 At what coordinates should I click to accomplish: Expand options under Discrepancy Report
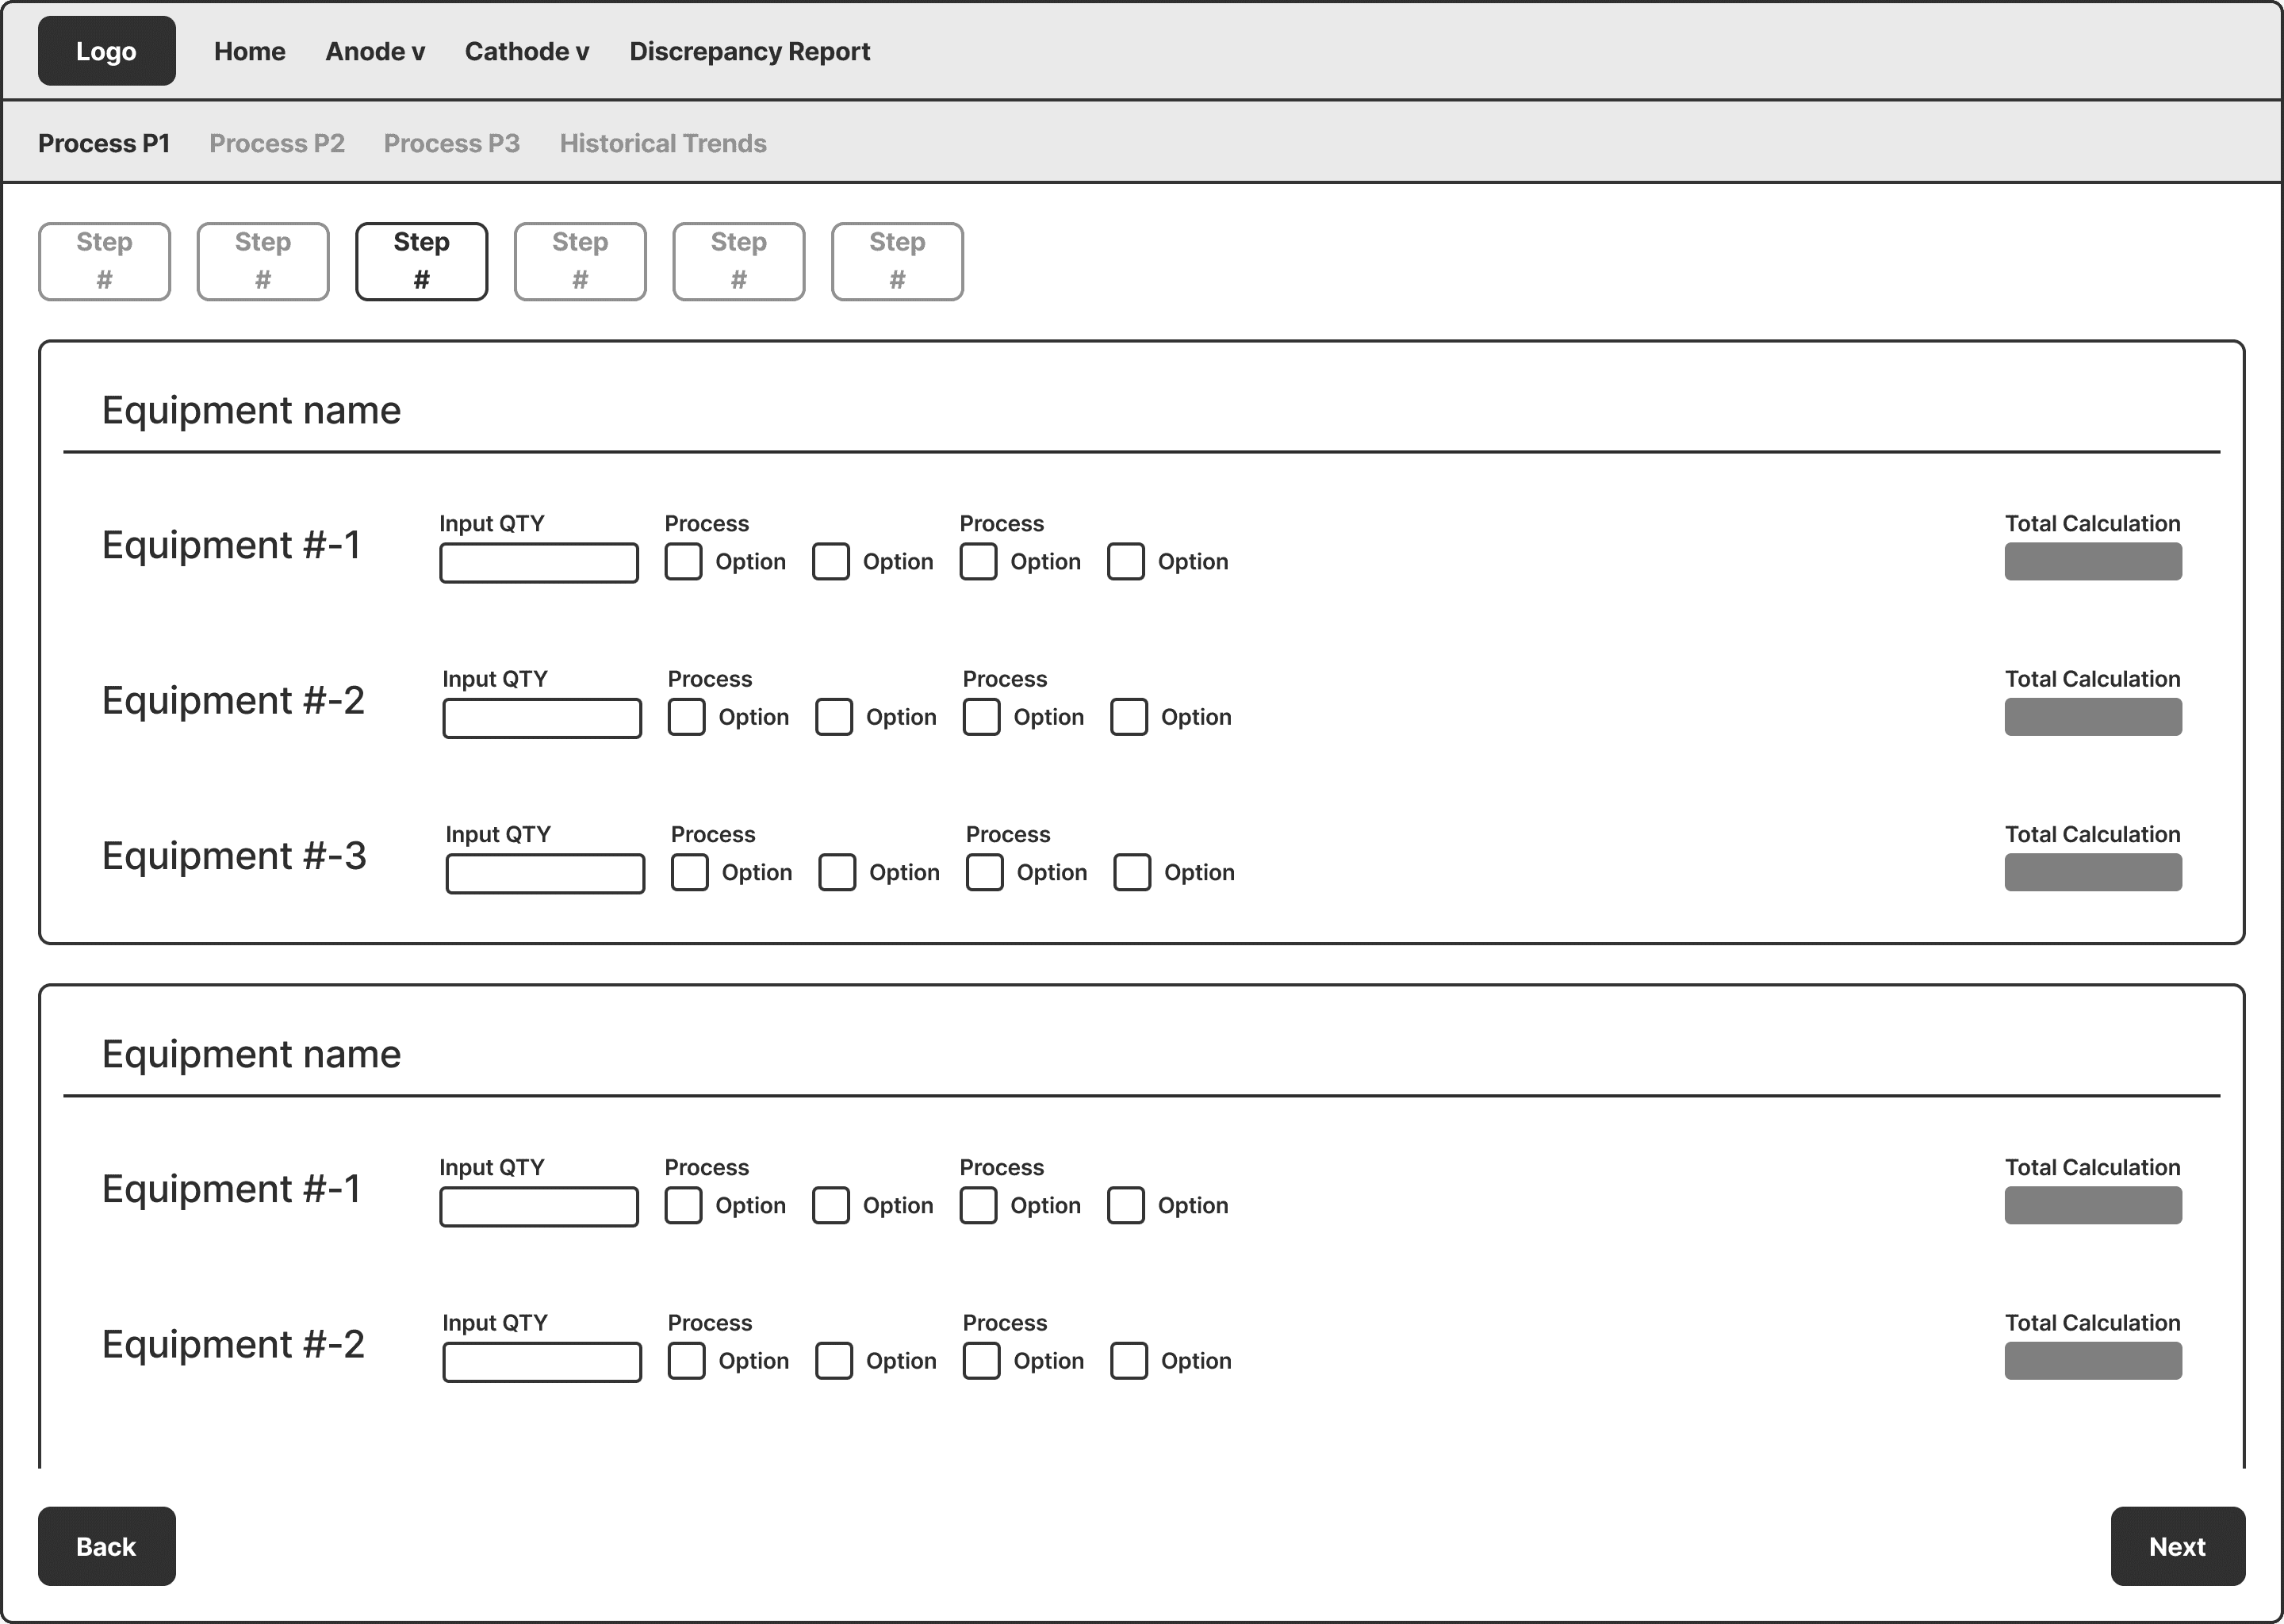(749, 51)
